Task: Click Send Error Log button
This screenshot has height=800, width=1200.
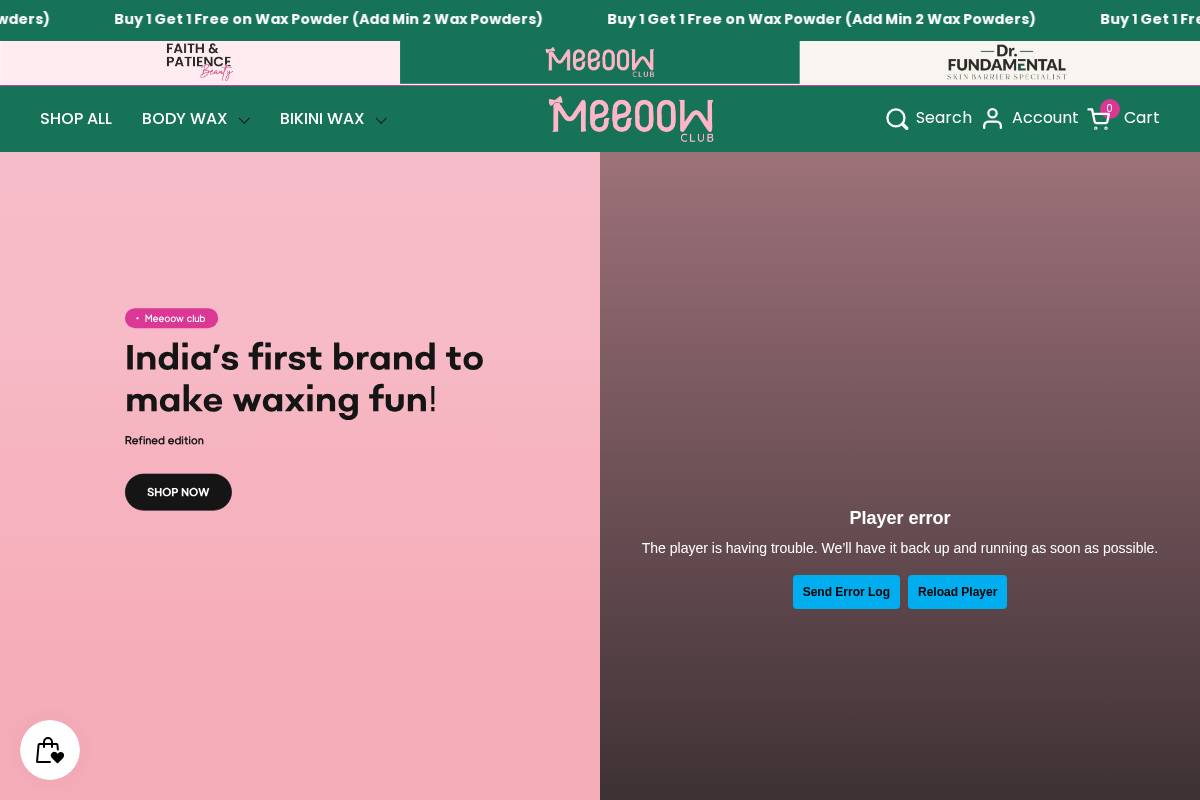Action: click(x=846, y=592)
